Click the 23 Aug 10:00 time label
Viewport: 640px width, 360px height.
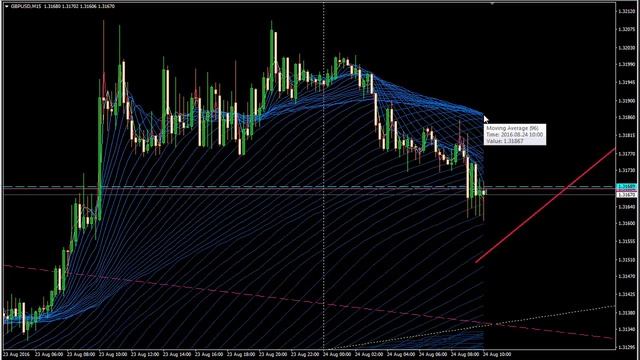pyautogui.click(x=113, y=354)
